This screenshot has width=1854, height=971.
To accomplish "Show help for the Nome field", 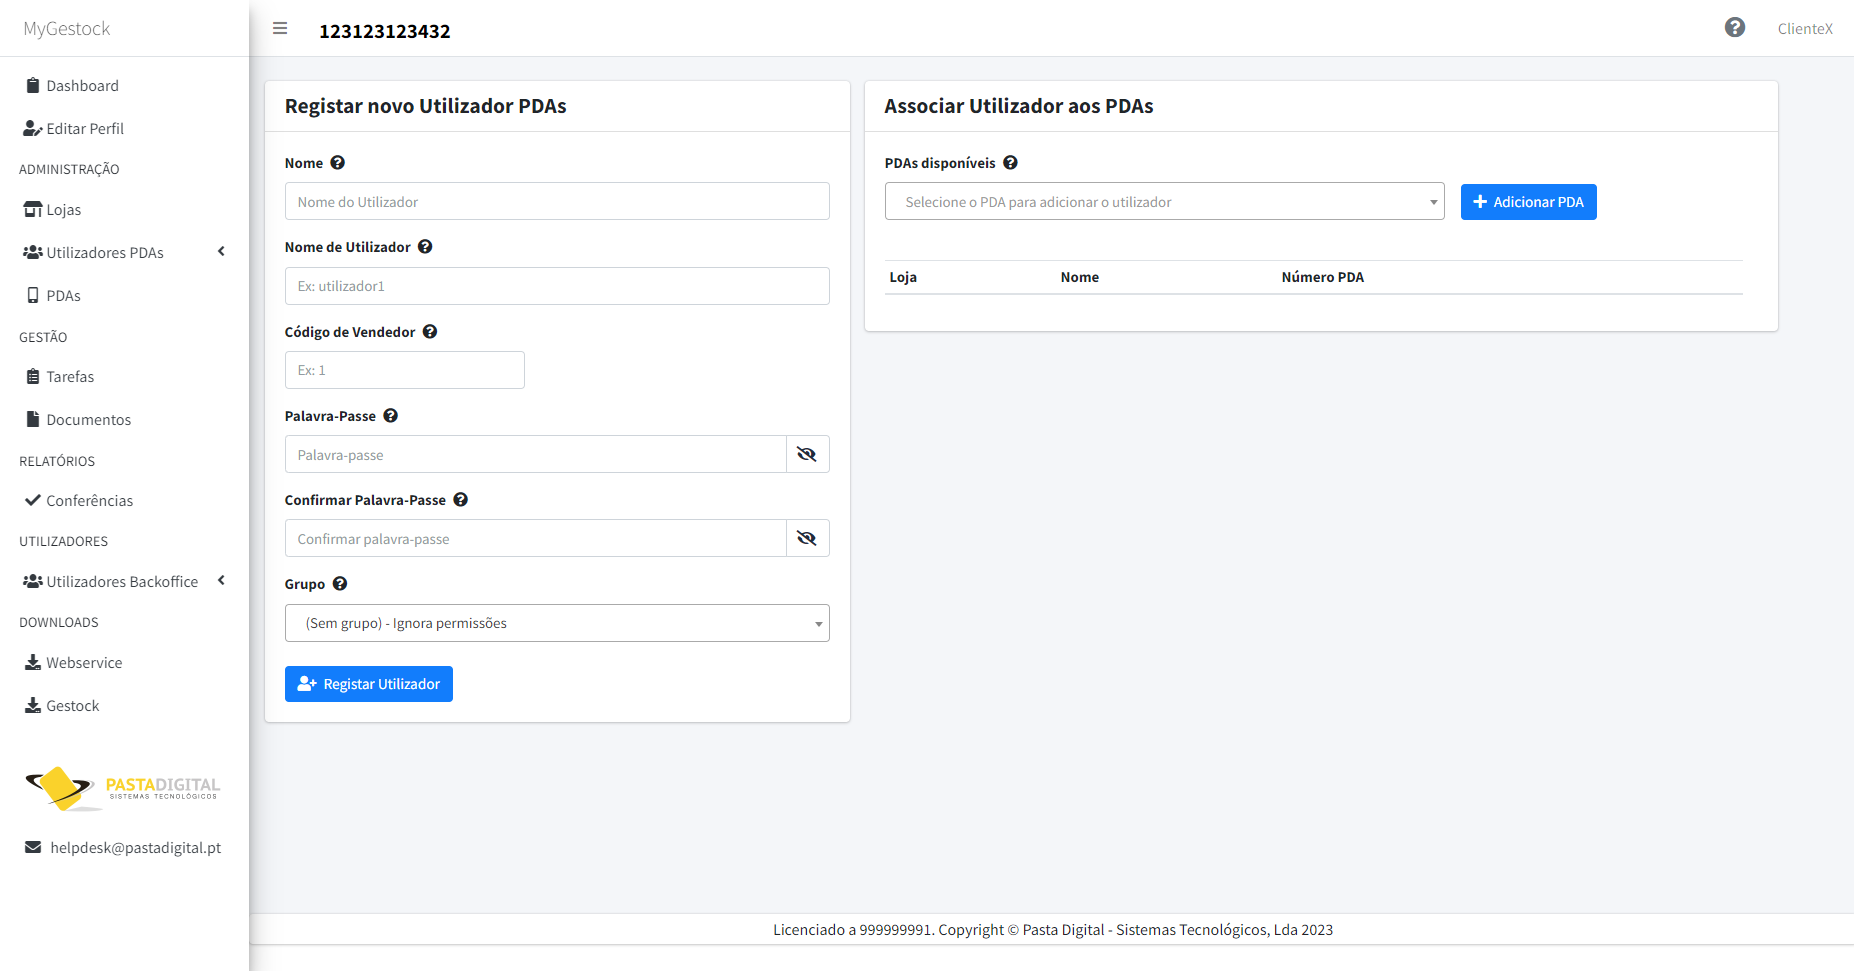I will click(x=338, y=163).
